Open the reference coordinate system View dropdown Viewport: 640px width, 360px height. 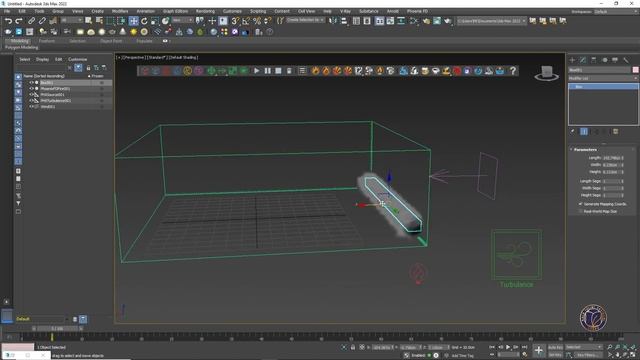coord(182,20)
